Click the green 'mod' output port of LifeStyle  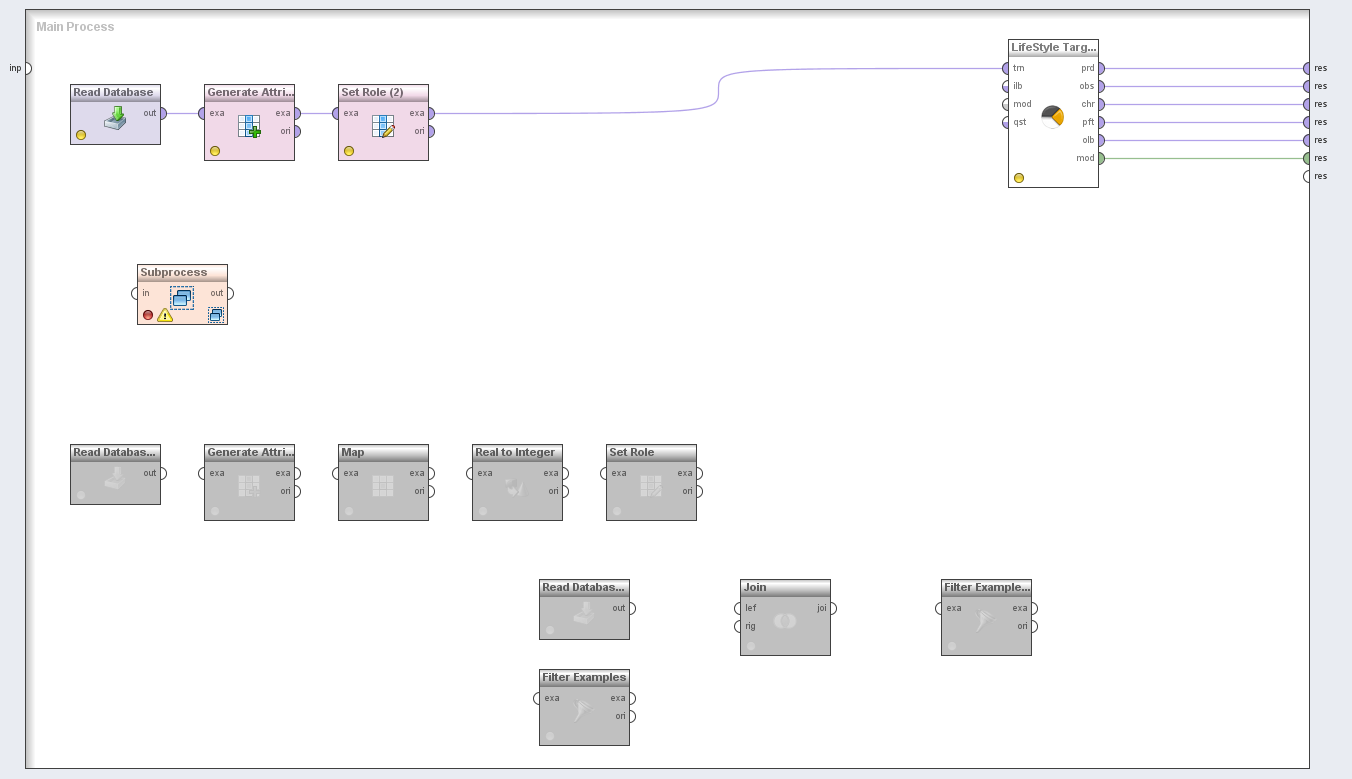pyautogui.click(x=1100, y=158)
